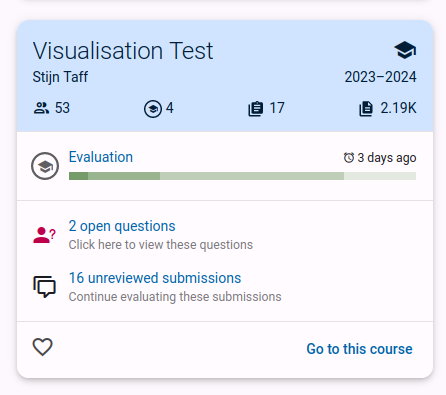Click the large Evaluation series circle icon
Image resolution: width=446 pixels, height=395 pixels.
(x=45, y=166)
